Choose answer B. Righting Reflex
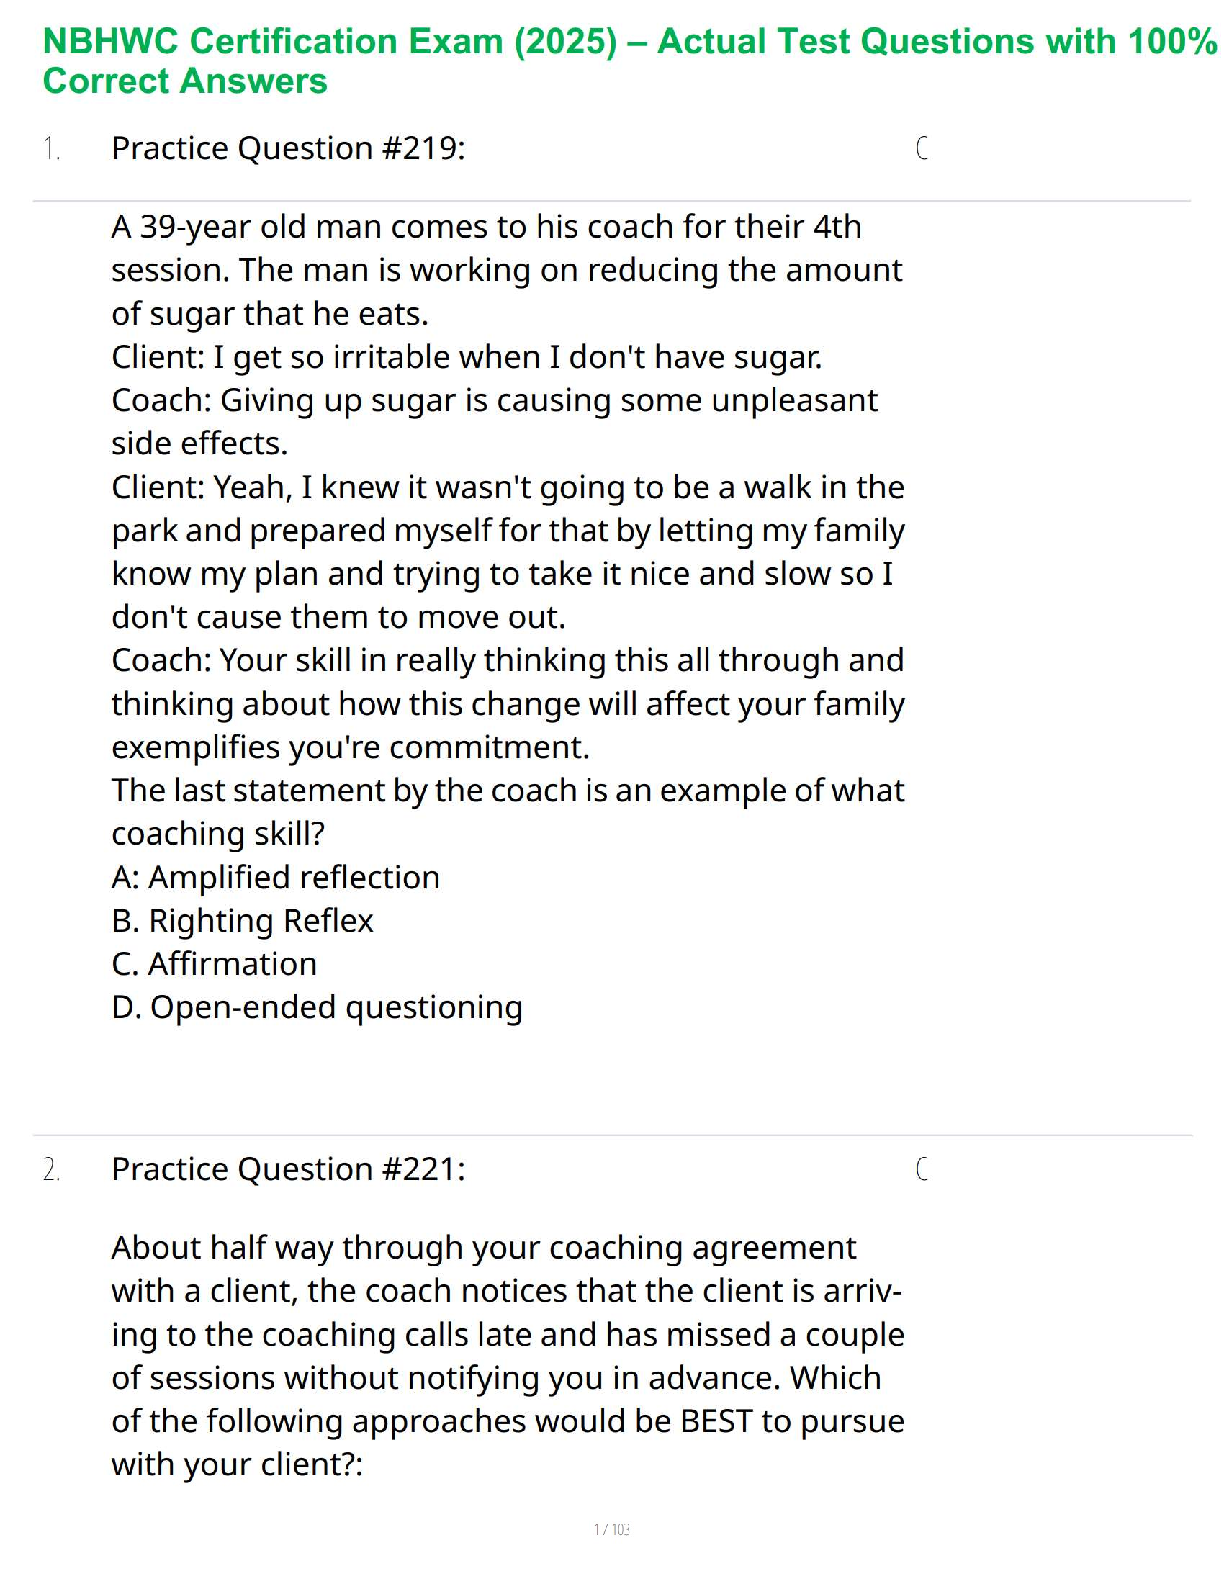Viewport: 1224px width, 1584px height. [242, 920]
